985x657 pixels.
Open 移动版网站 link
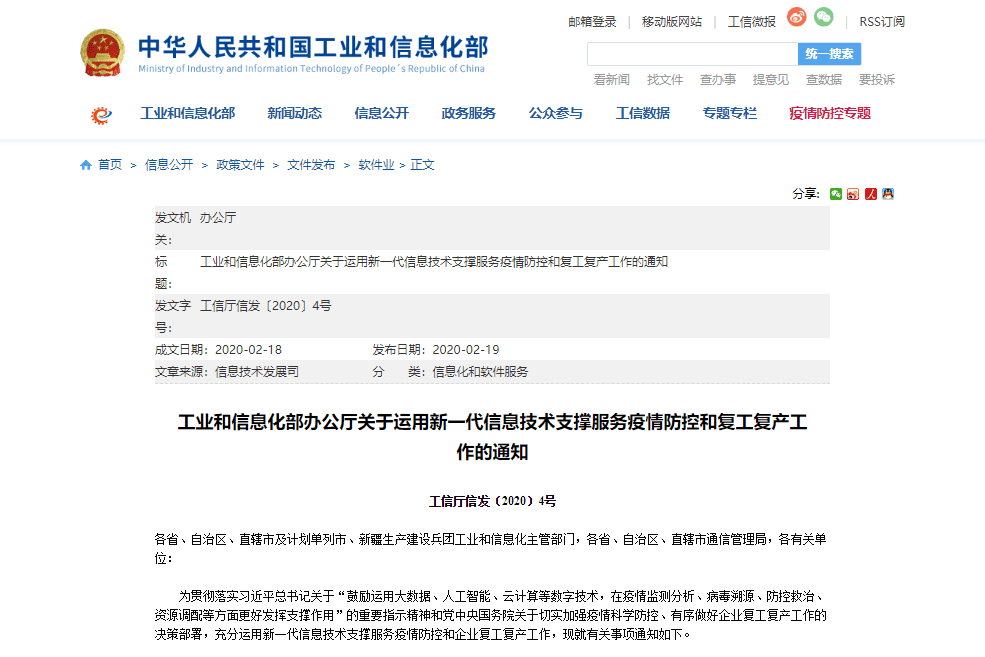(672, 22)
